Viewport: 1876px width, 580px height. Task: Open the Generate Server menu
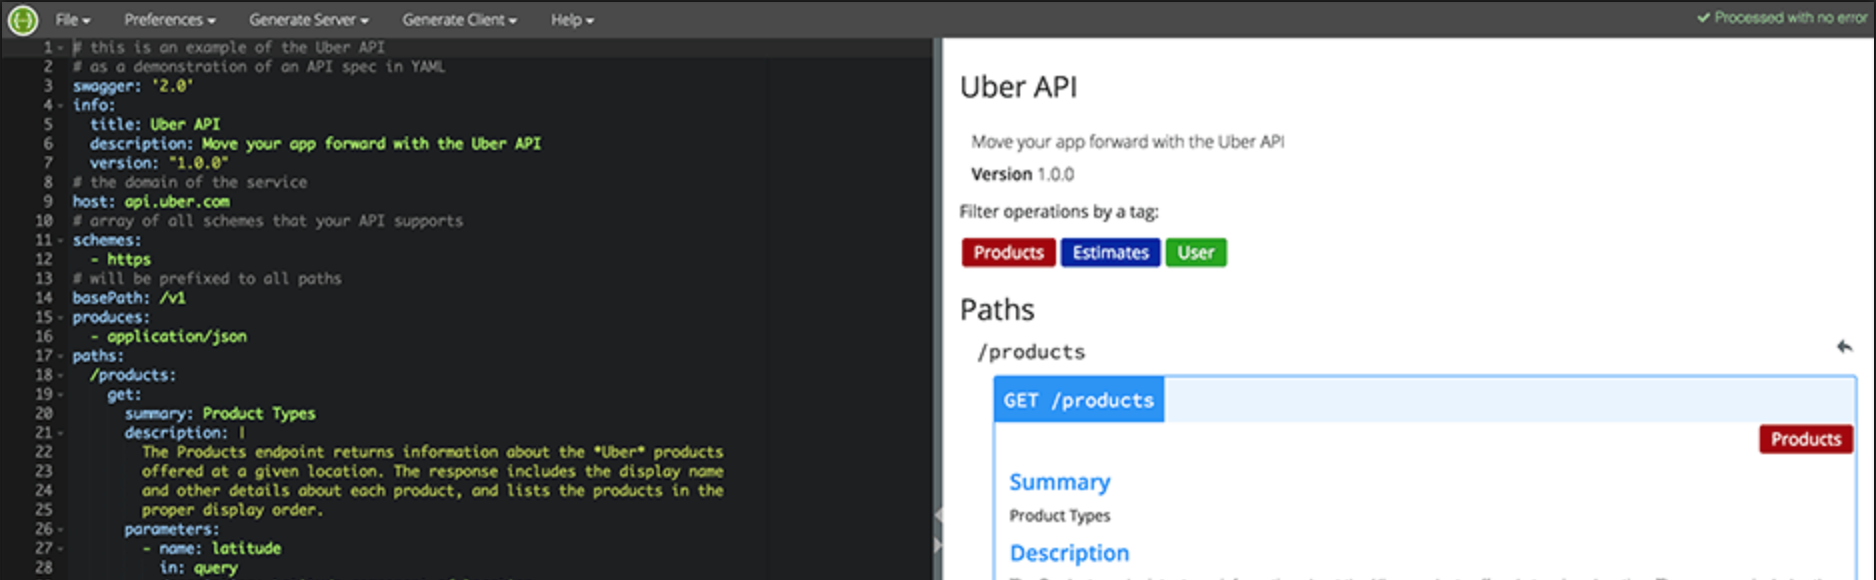(308, 20)
